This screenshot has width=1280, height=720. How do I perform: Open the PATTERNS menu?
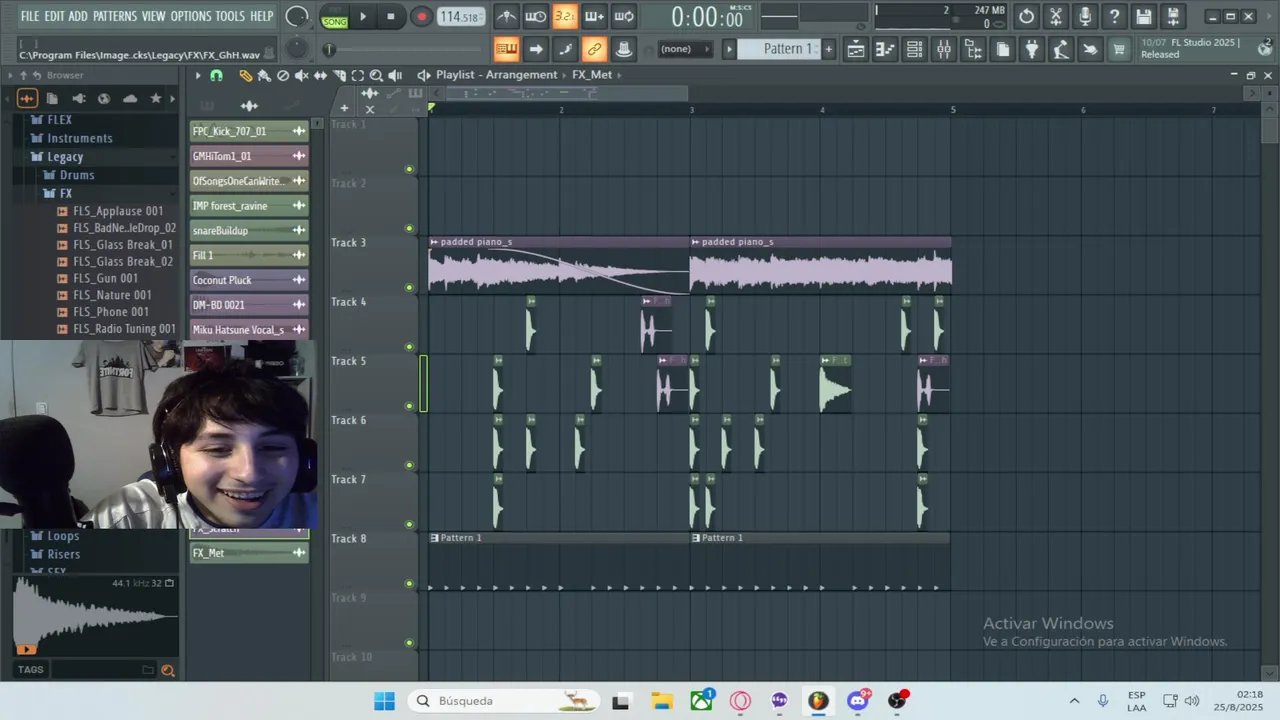point(115,16)
